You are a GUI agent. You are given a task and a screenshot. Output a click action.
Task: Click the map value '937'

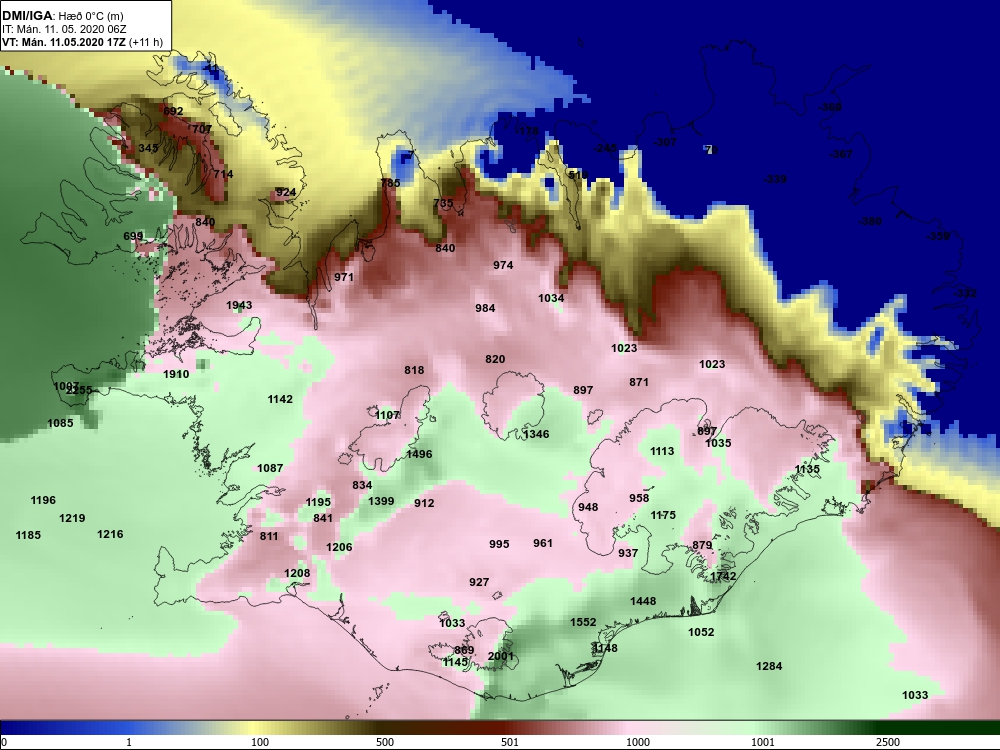628,553
